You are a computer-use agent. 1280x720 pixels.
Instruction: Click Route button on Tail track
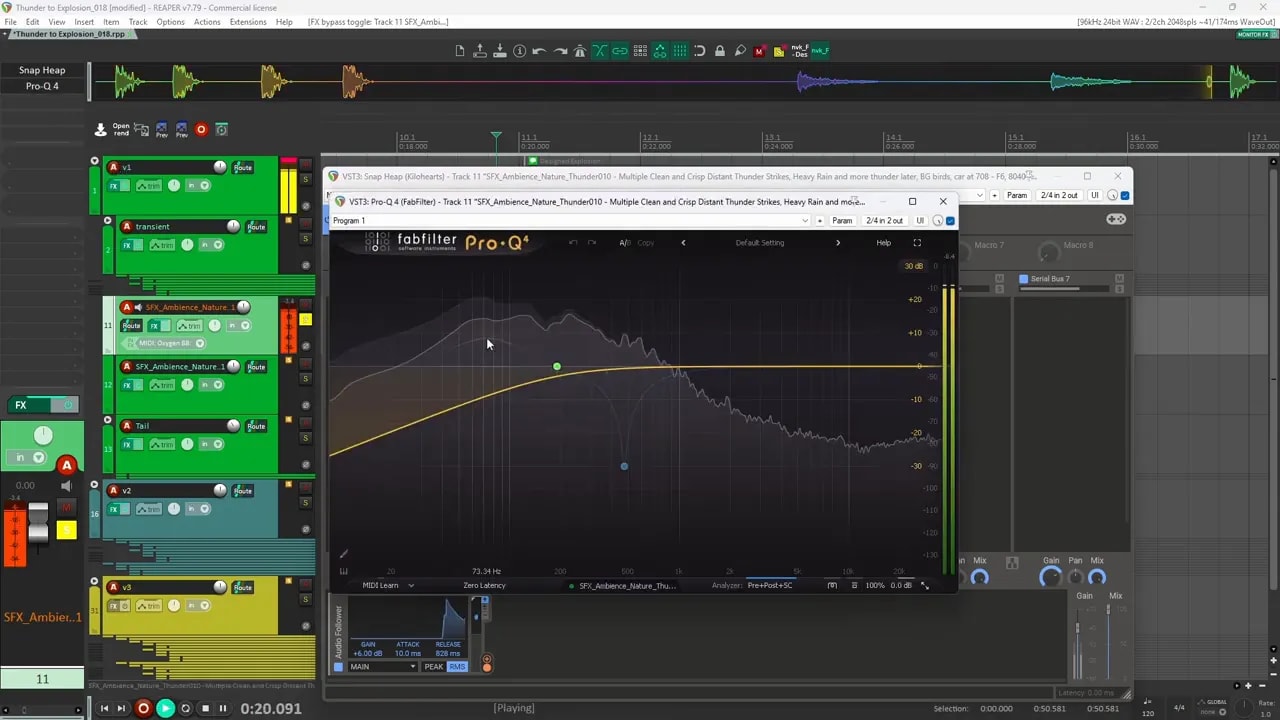(x=256, y=426)
